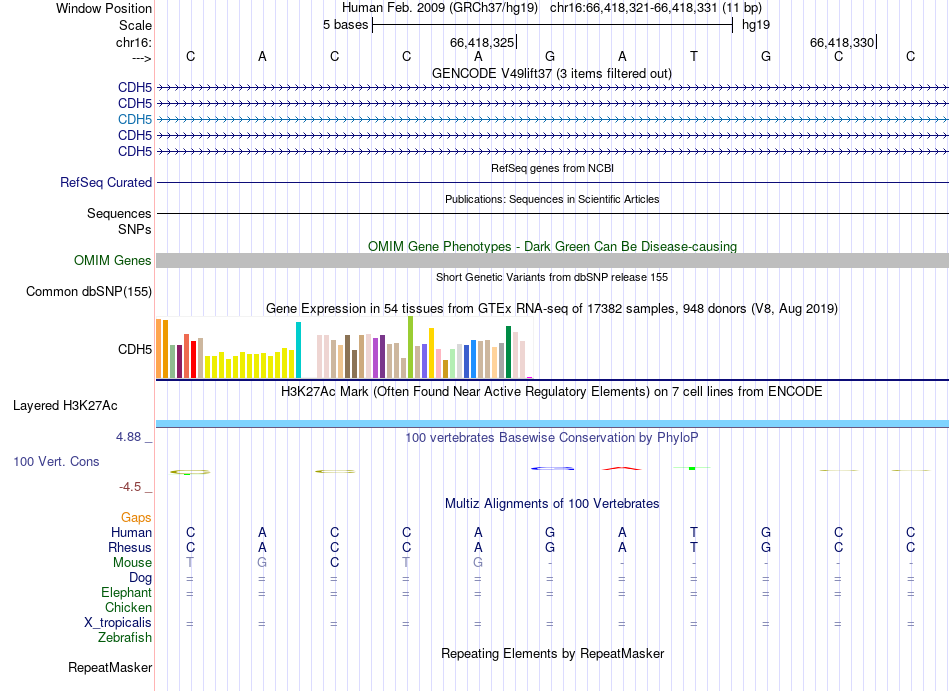Image resolution: width=950 pixels, height=691 pixels.
Task: Click the OMIM Gene Phenotypes track title
Action: coord(553,246)
